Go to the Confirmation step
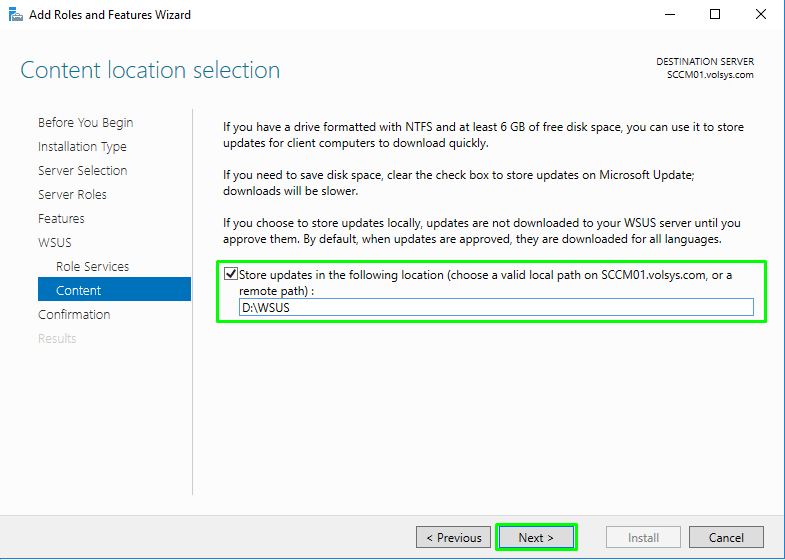The width and height of the screenshot is (785, 560). pos(74,314)
